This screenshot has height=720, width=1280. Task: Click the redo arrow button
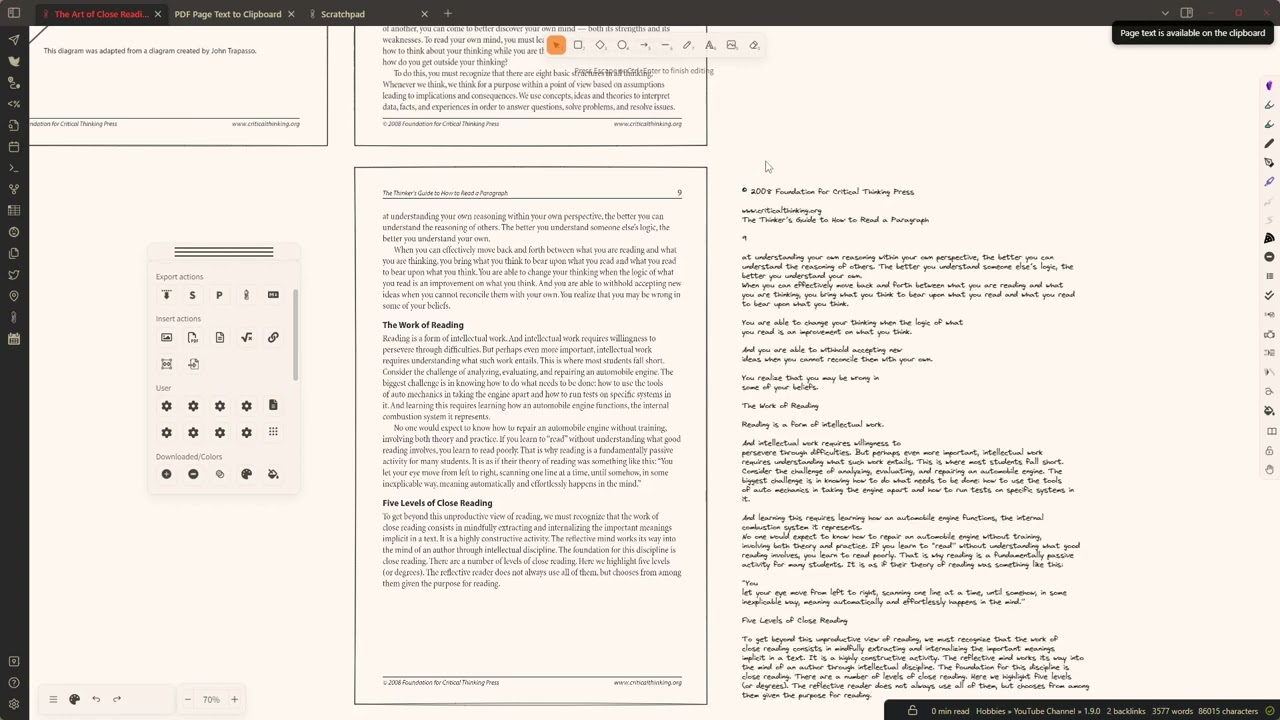[x=117, y=699]
